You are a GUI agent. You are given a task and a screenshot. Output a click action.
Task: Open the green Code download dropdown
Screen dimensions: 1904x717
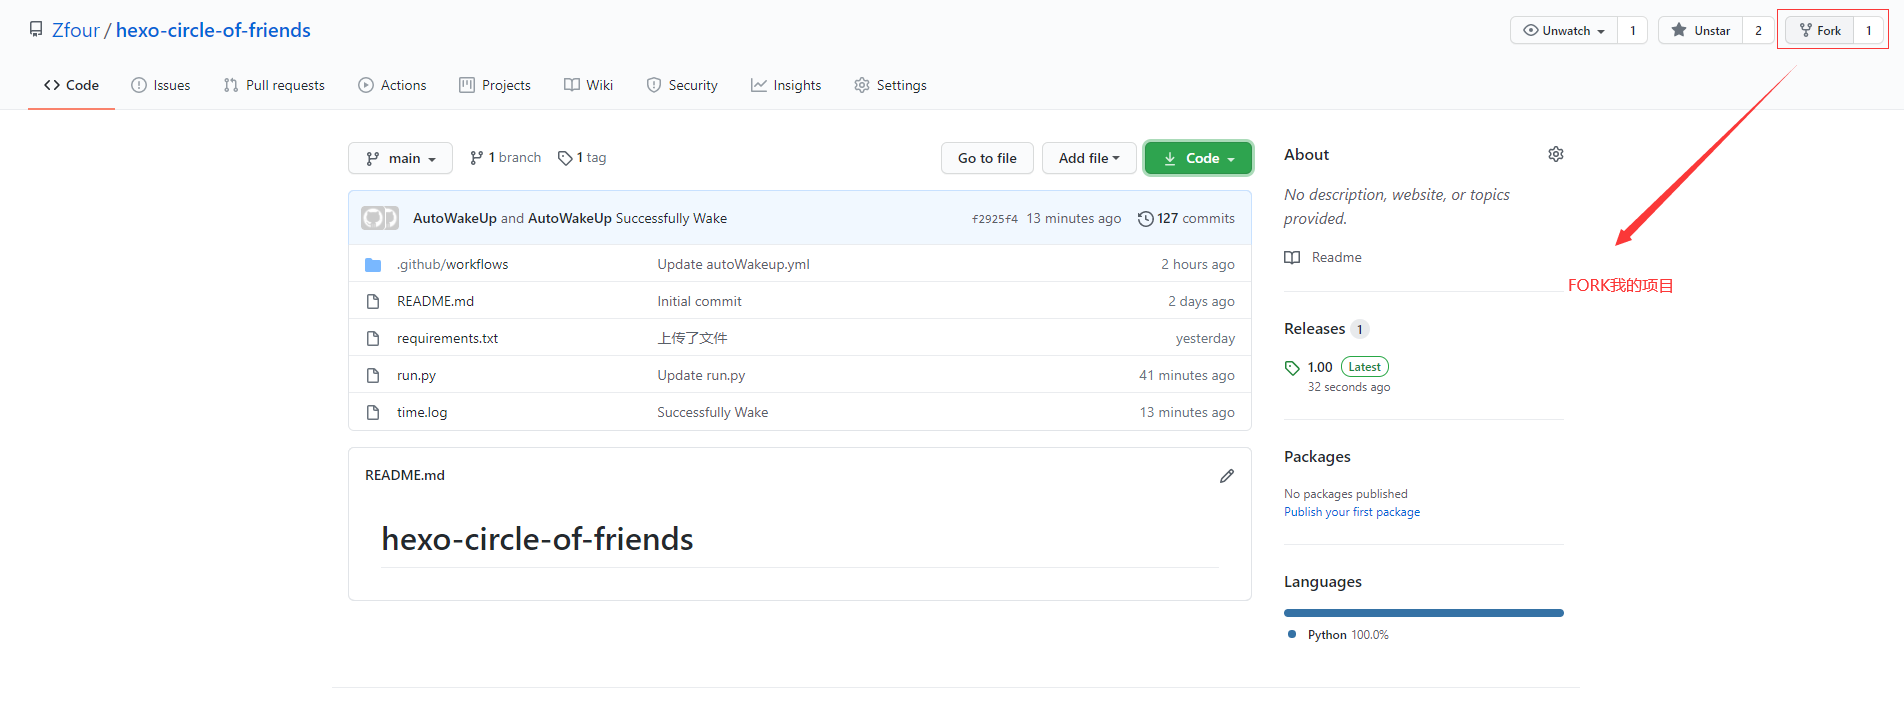click(x=1198, y=158)
